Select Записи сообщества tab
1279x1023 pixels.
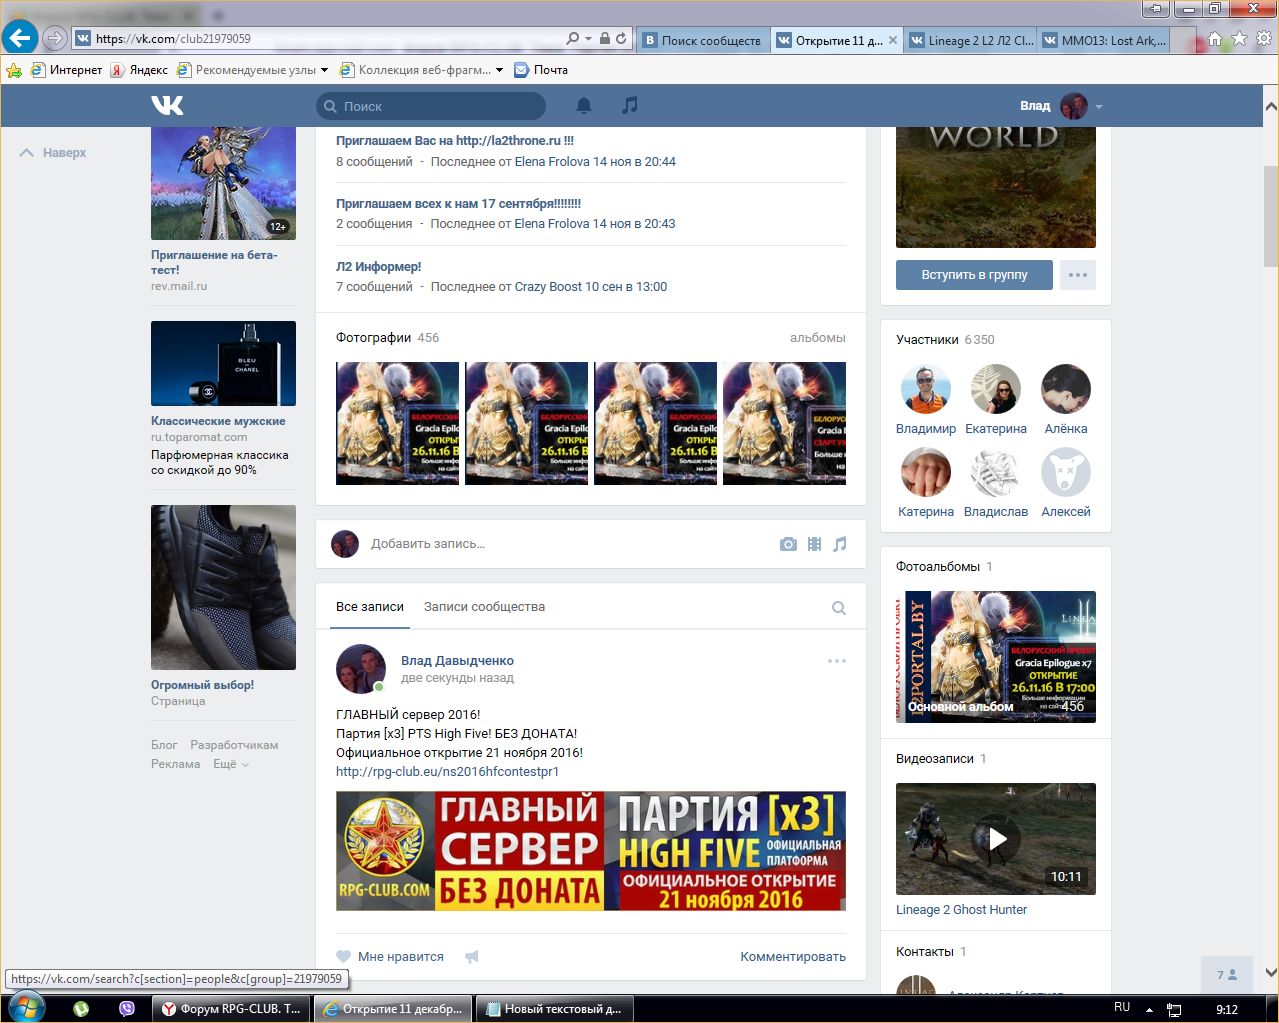484,607
